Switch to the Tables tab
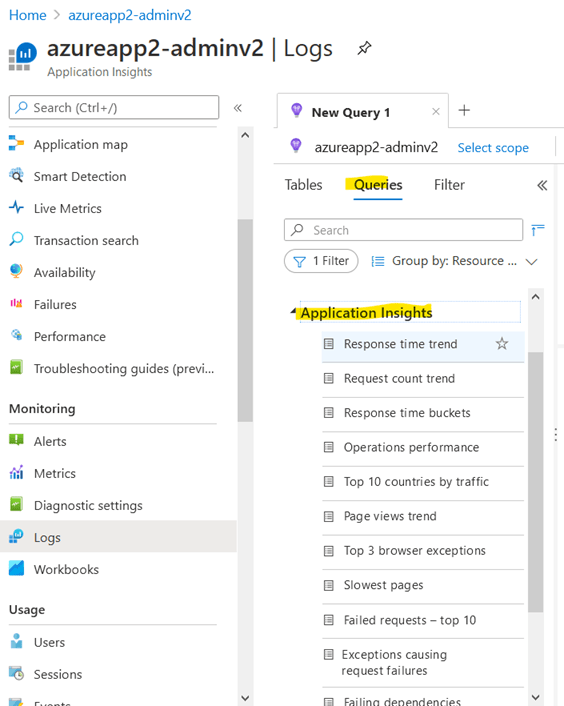The width and height of the screenshot is (564, 706). pyautogui.click(x=304, y=185)
